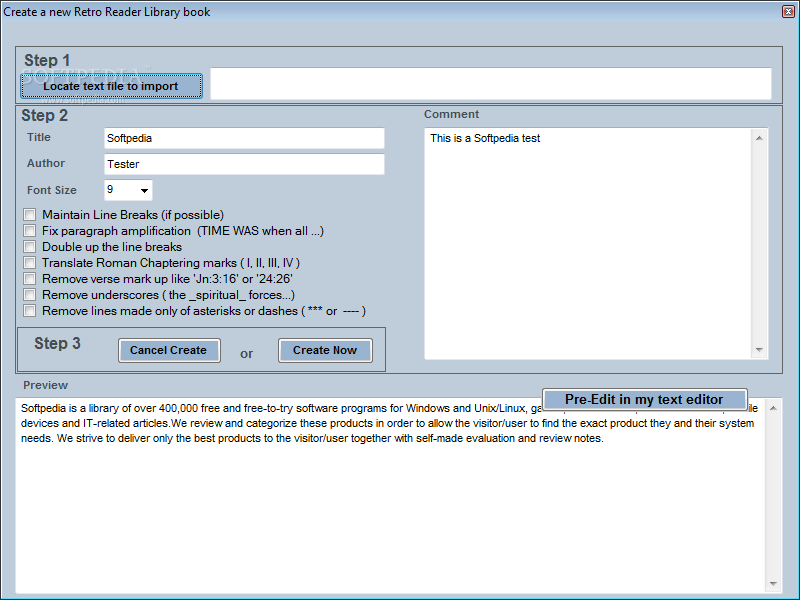Click the Preview pane scroll up arrow
This screenshot has width=800, height=600.
[773, 408]
